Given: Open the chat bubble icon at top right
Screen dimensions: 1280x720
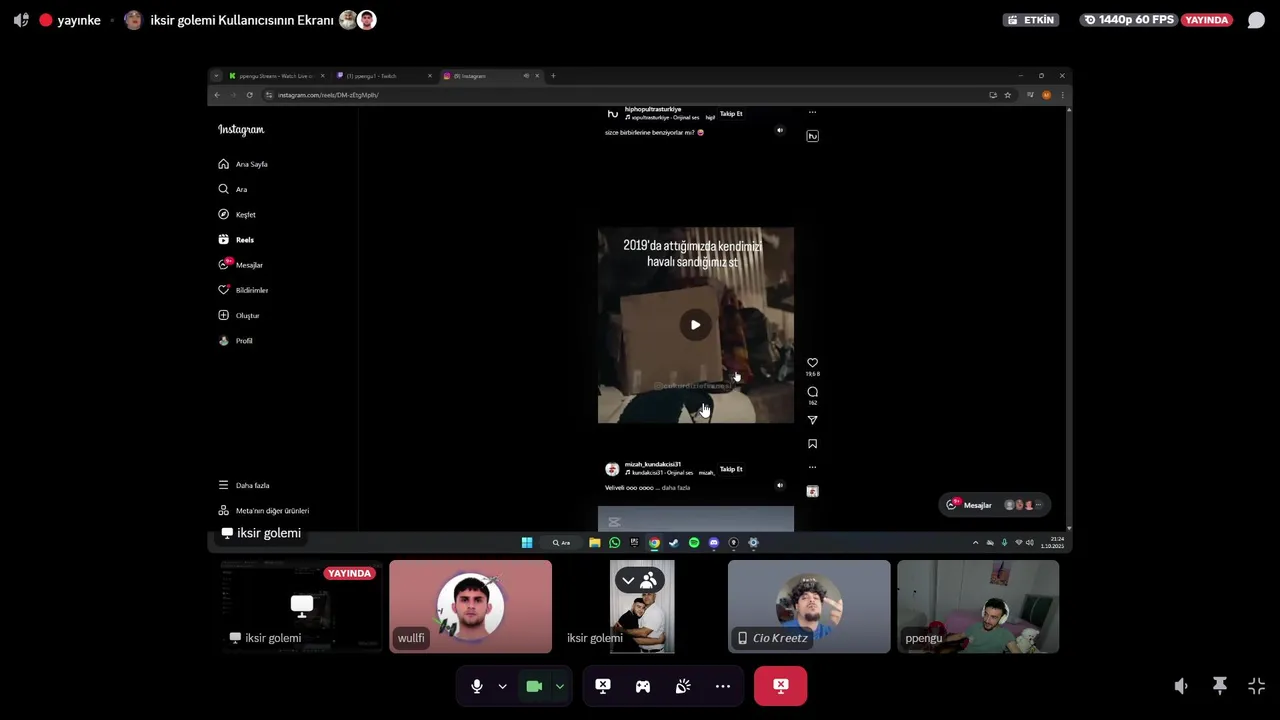Looking at the screenshot, I should point(1256,20).
